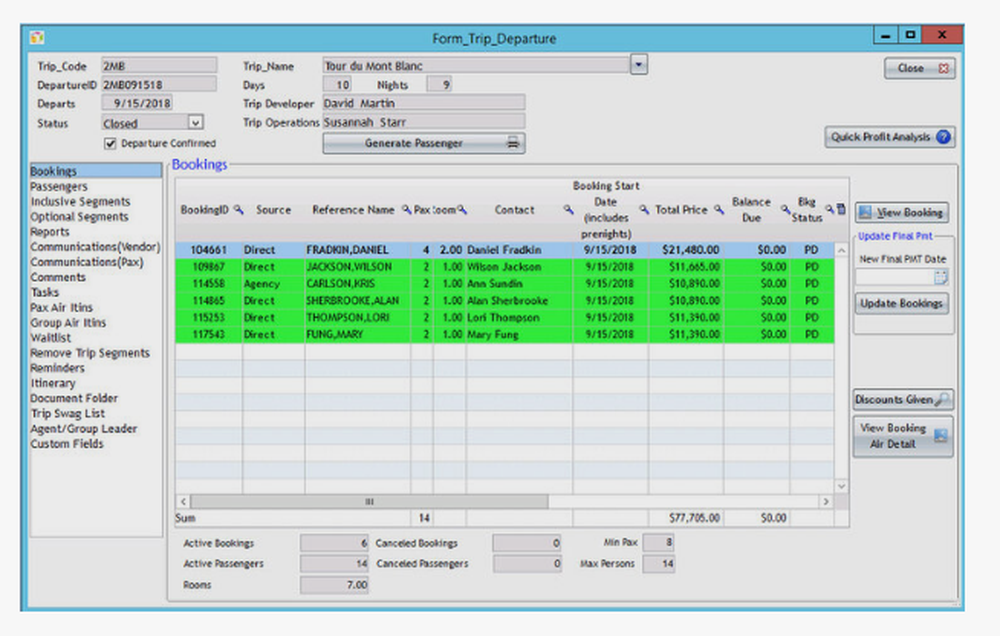Open Passengers in the left navigation list
This screenshot has width=1000, height=636.
59,186
